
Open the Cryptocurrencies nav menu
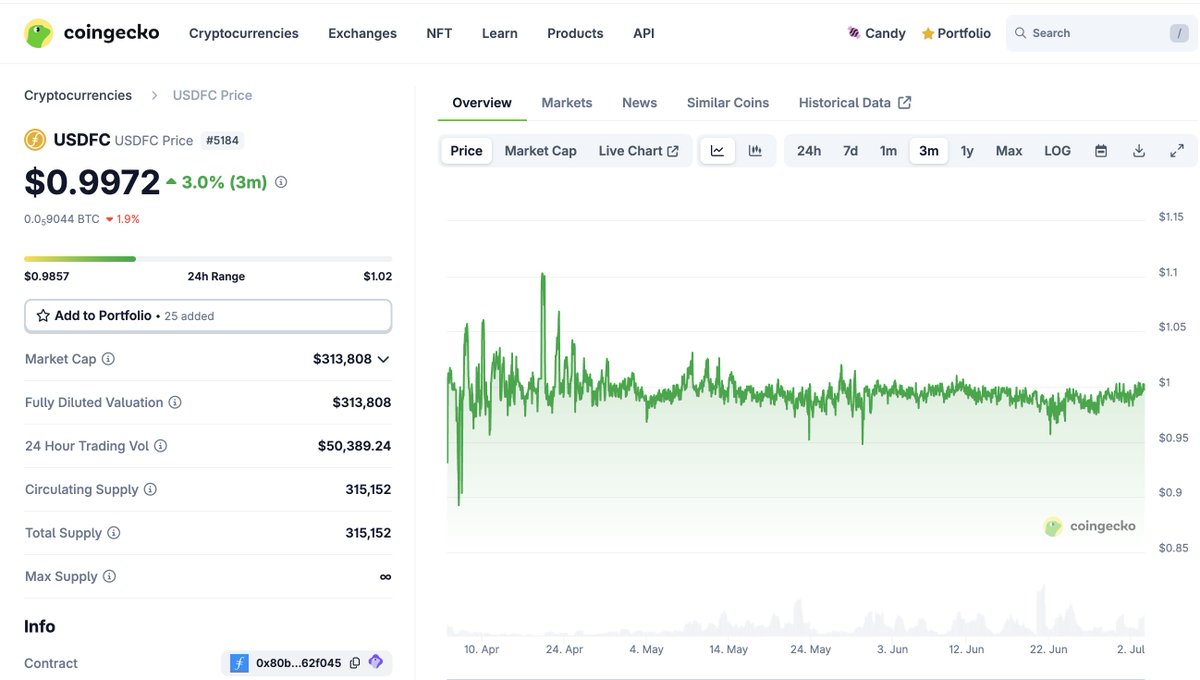point(244,33)
